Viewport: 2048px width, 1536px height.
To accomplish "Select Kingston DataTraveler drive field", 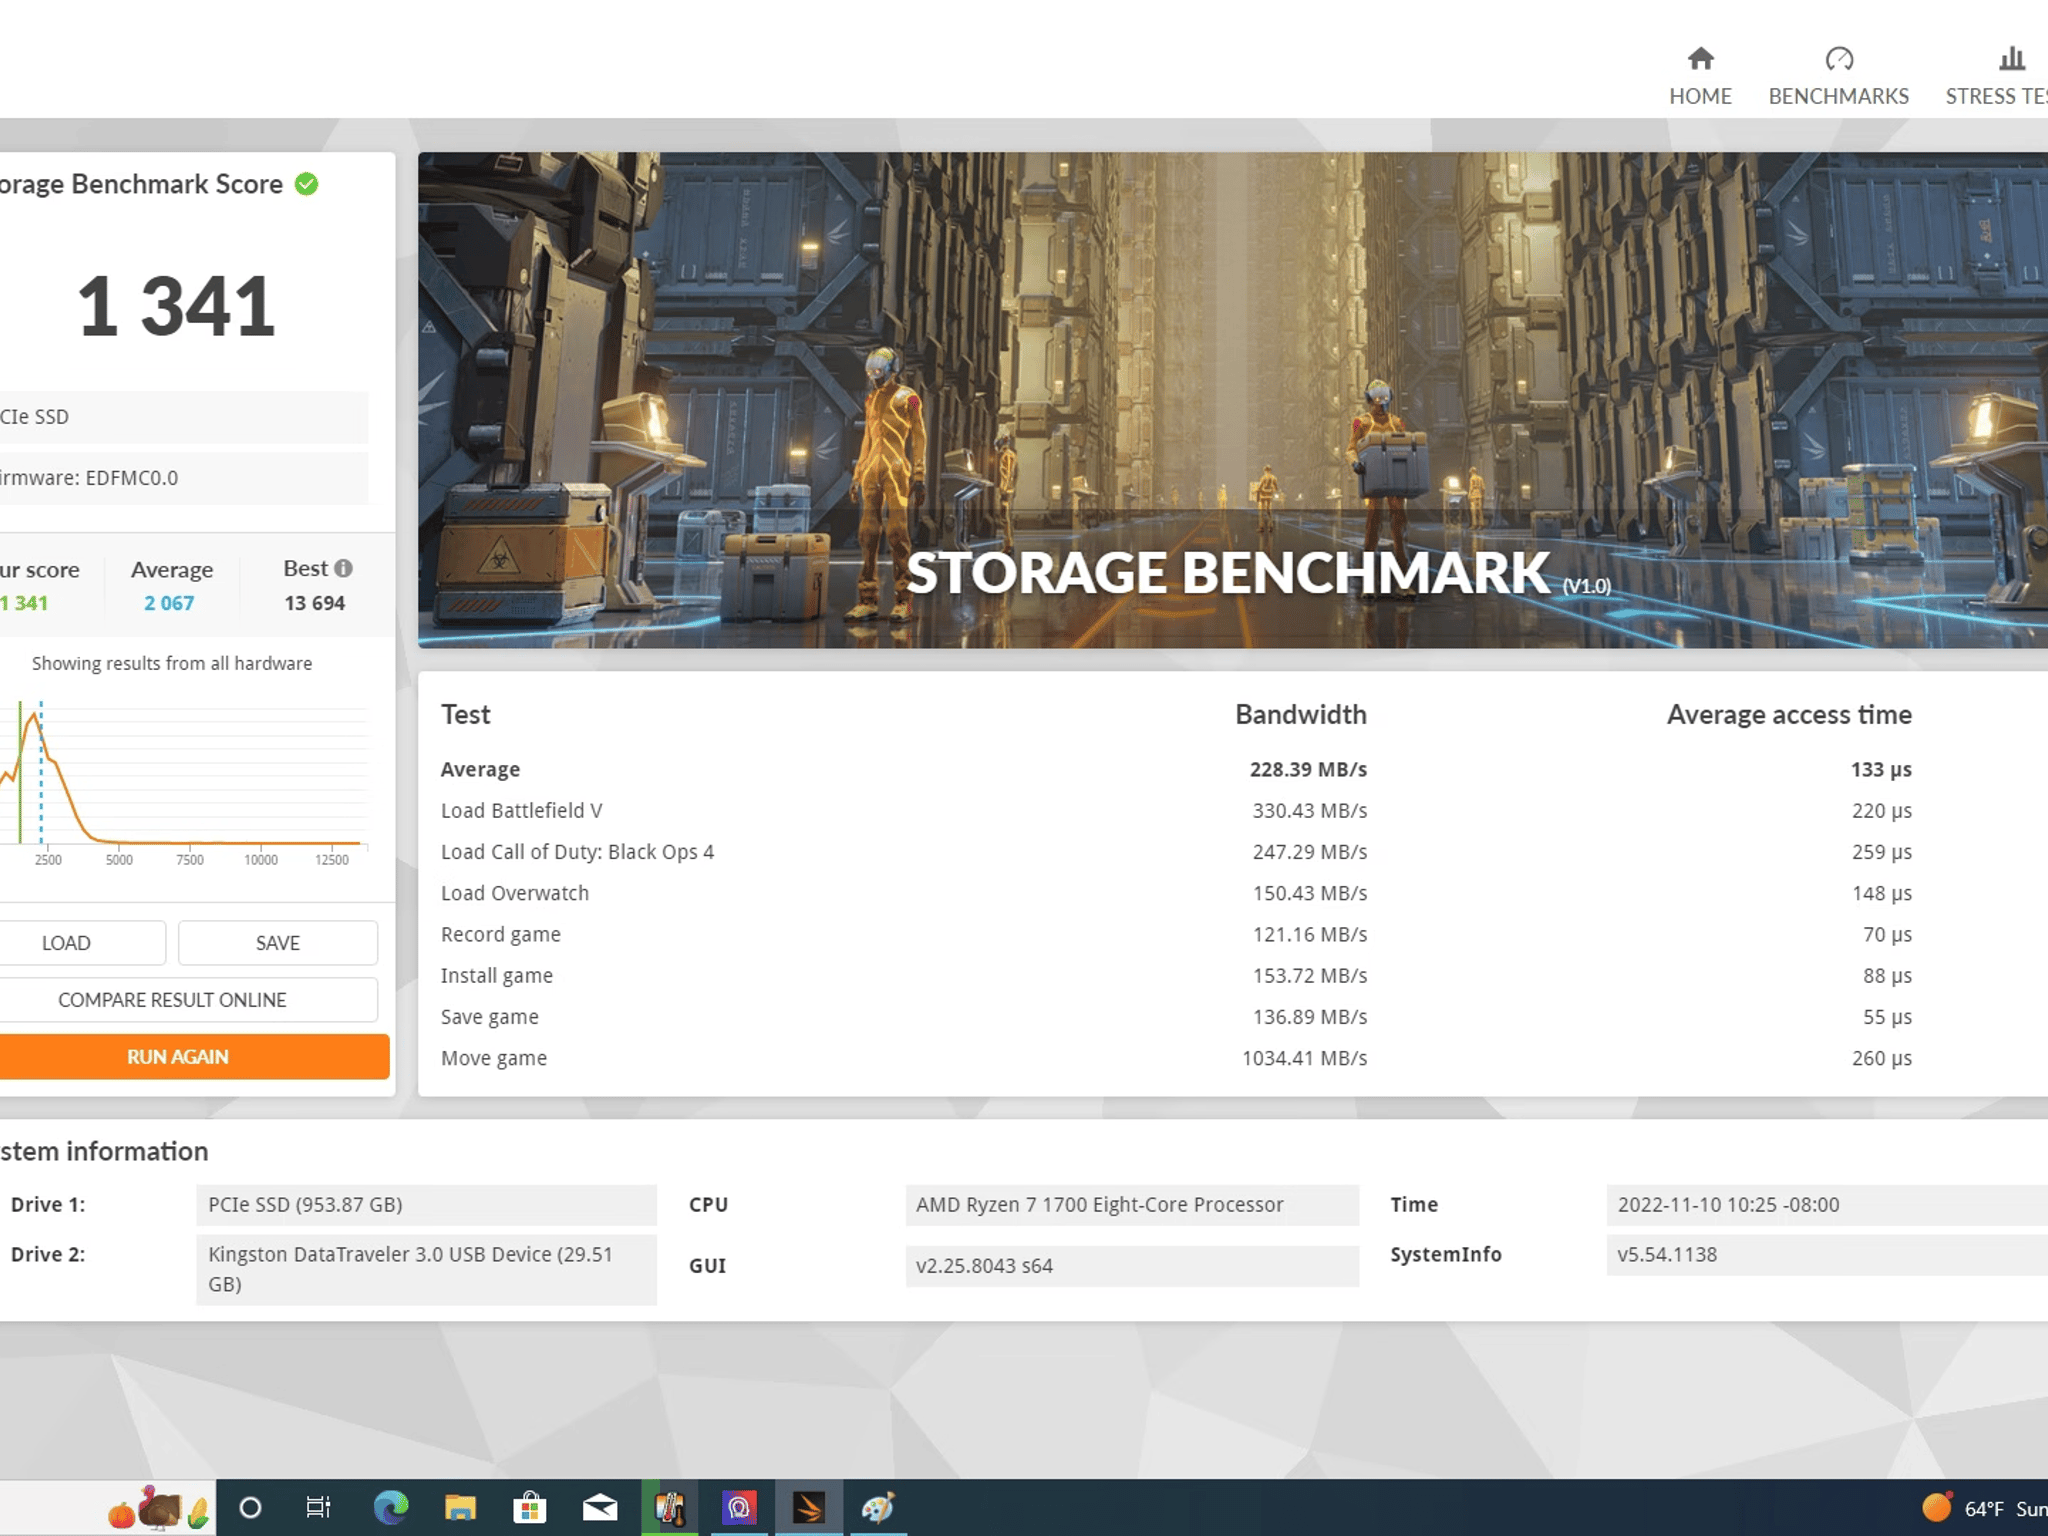I will coord(426,1269).
